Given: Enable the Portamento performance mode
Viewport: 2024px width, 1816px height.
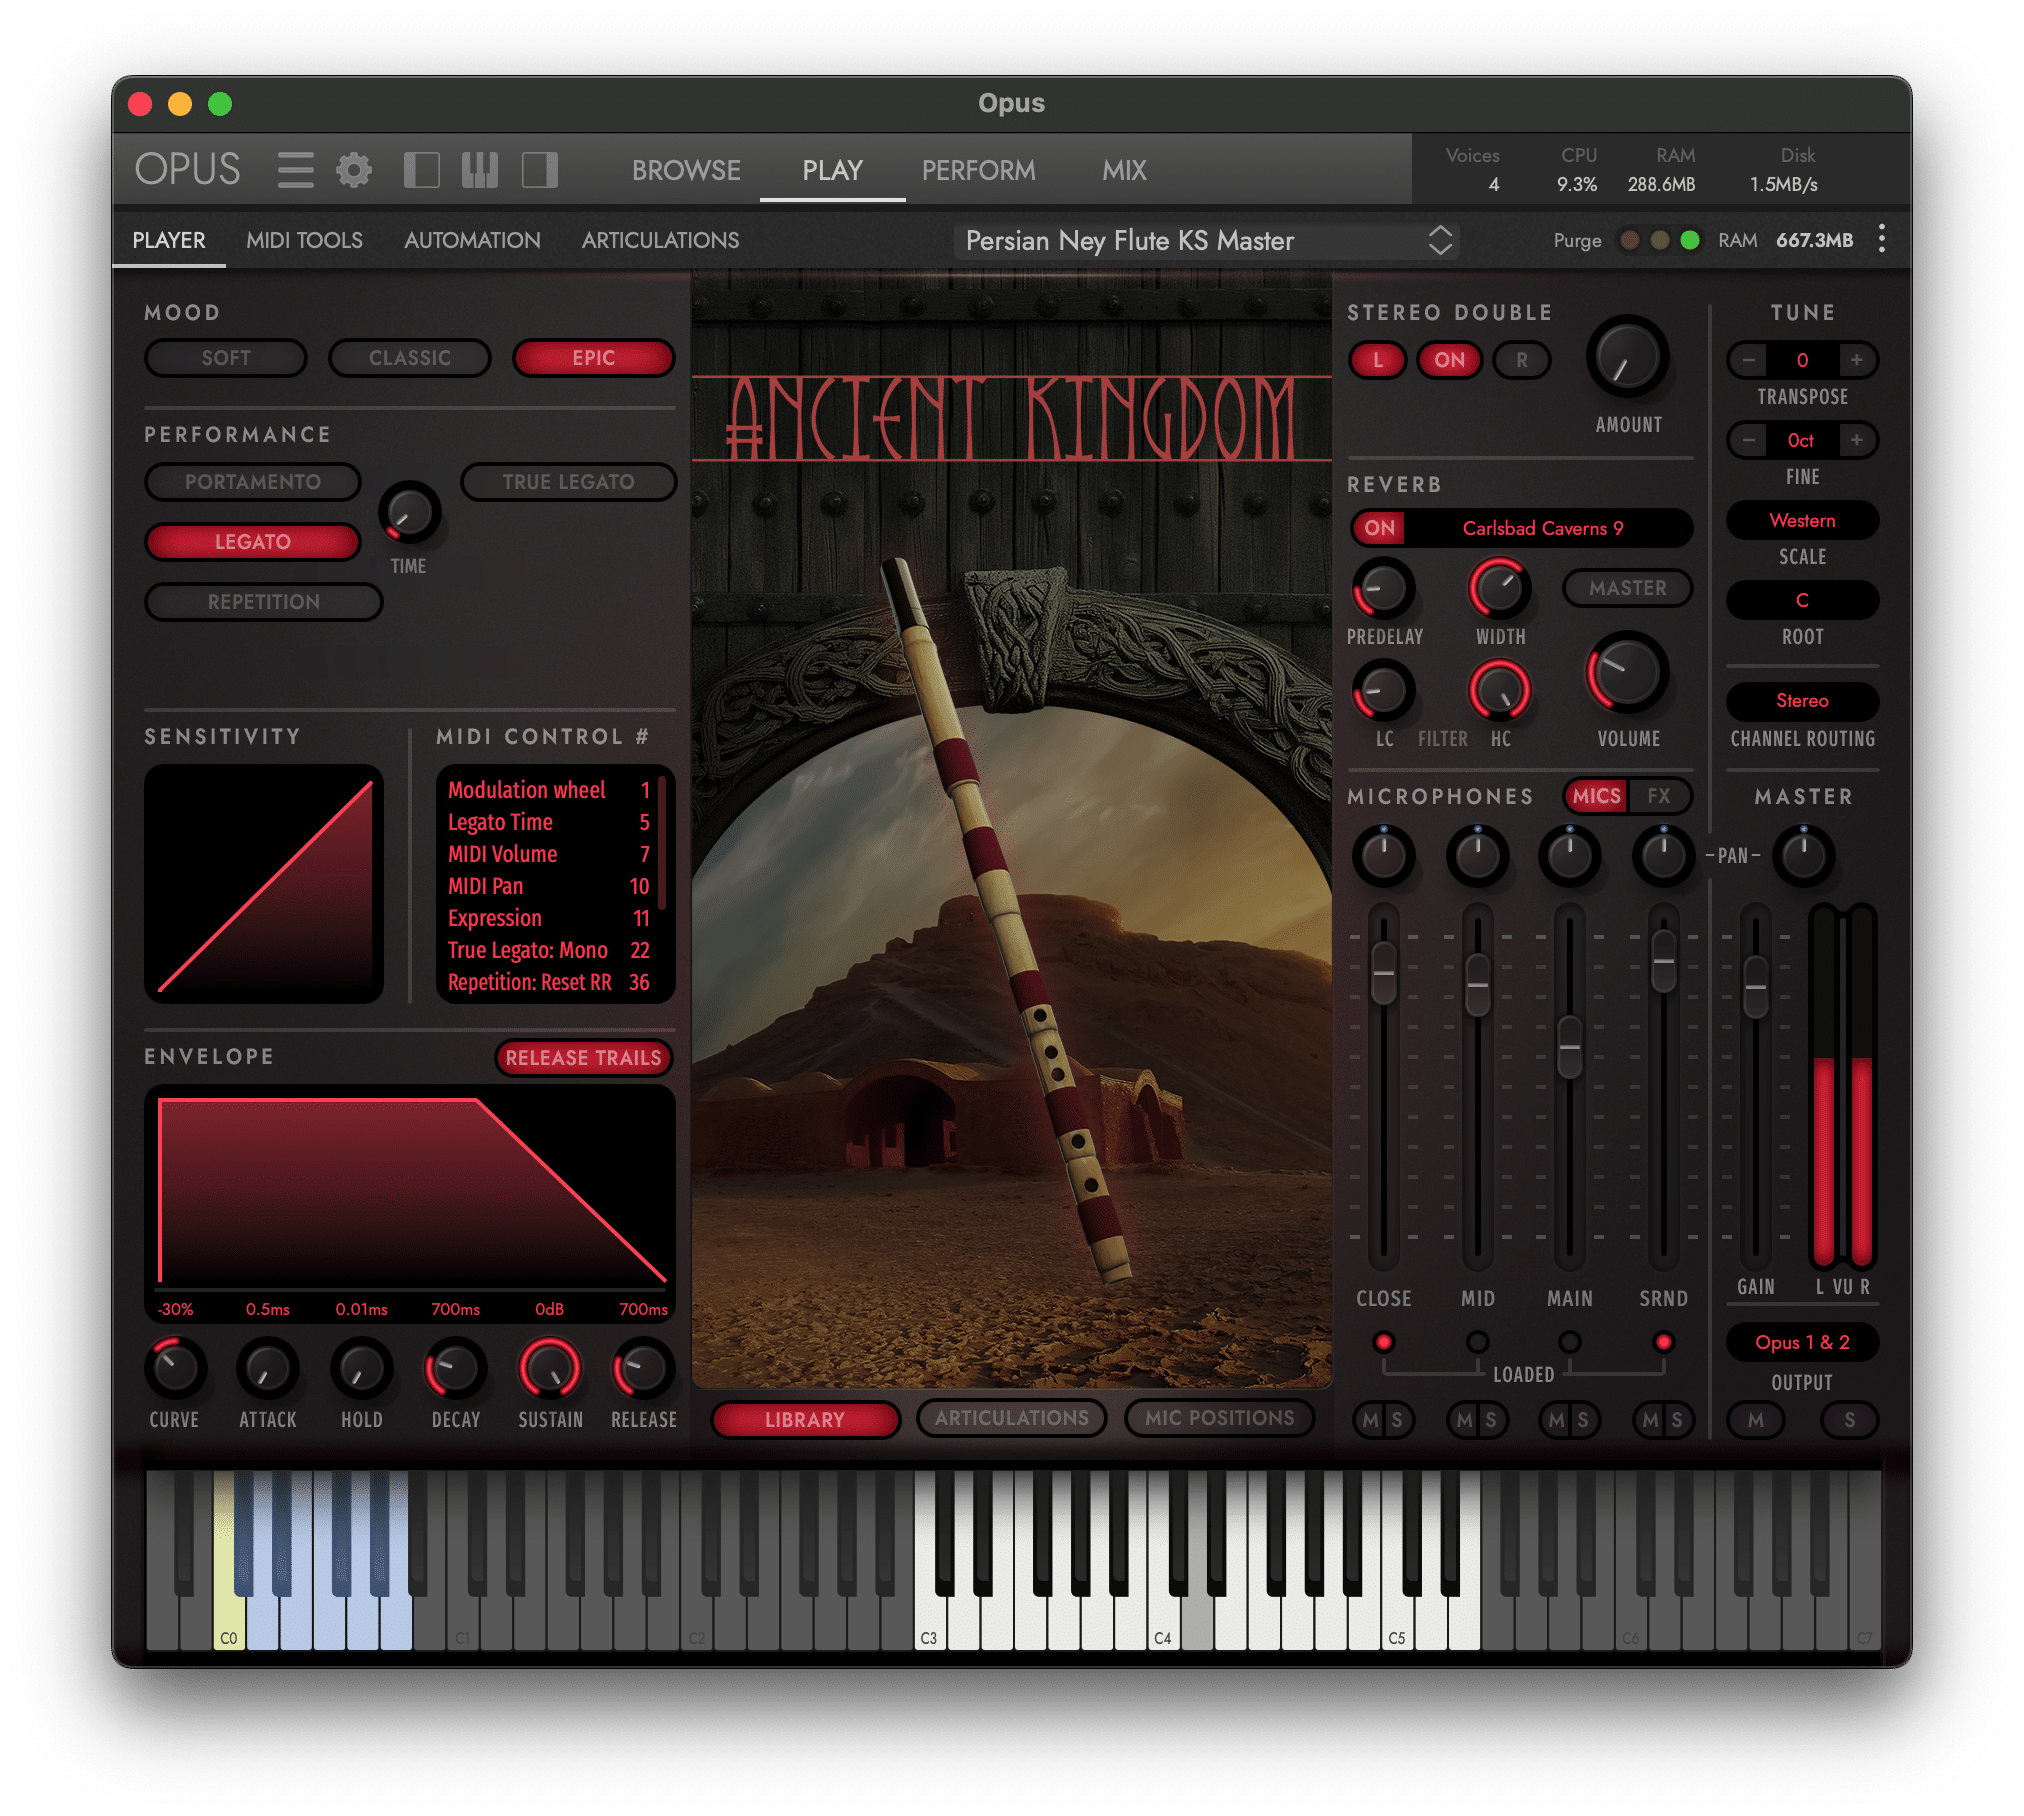Looking at the screenshot, I should point(253,482).
